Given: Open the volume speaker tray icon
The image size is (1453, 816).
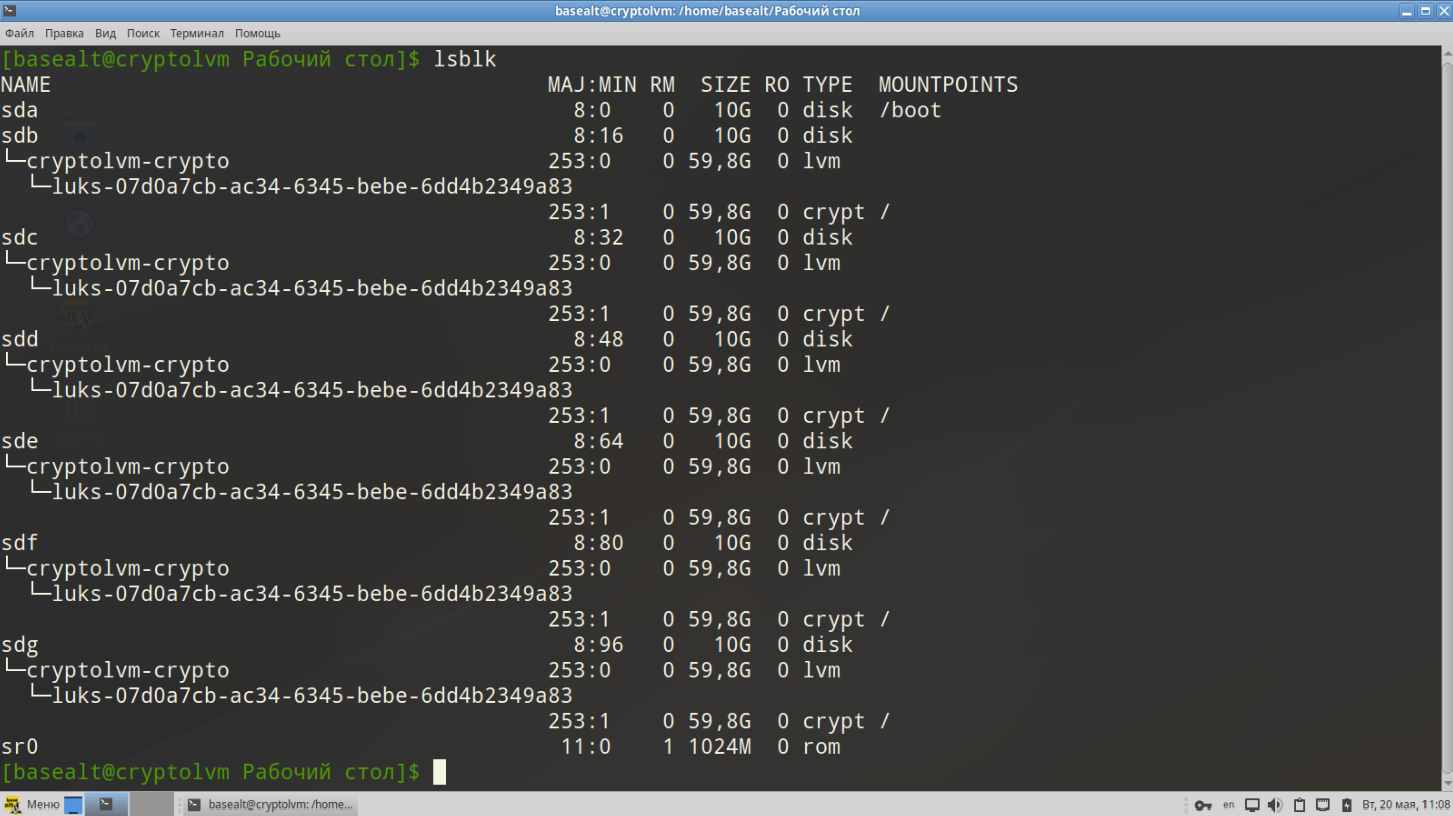Looking at the screenshot, I should (1275, 804).
